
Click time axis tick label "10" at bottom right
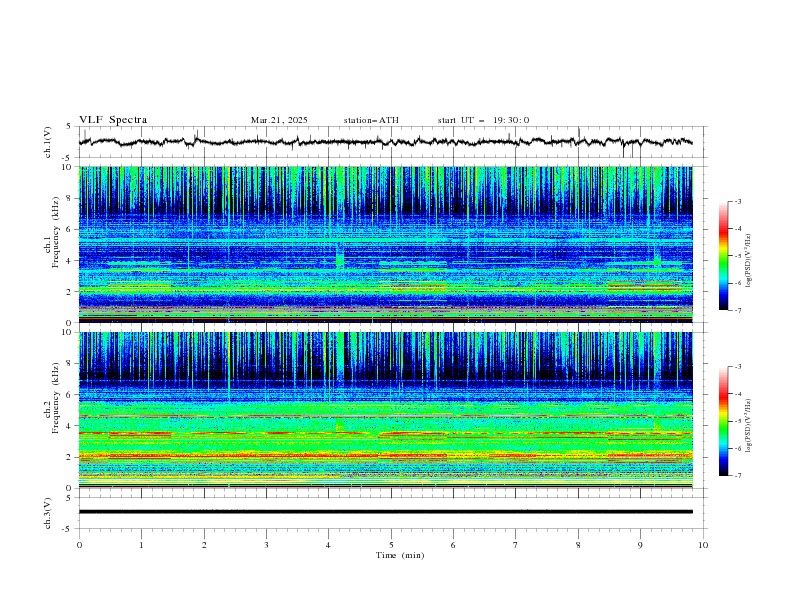pos(703,545)
